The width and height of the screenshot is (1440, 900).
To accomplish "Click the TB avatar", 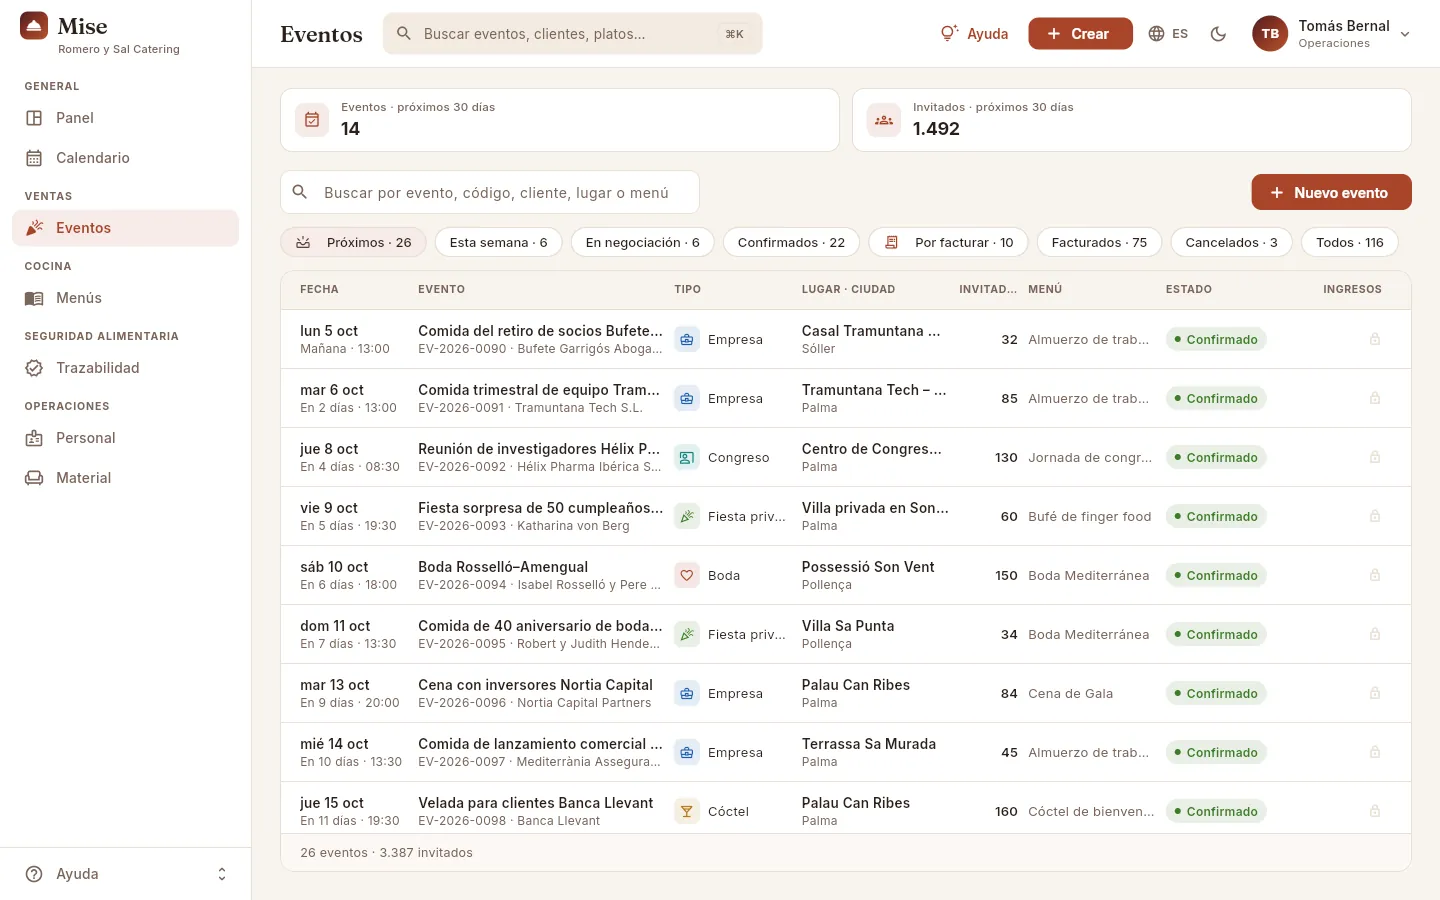I will [1270, 34].
